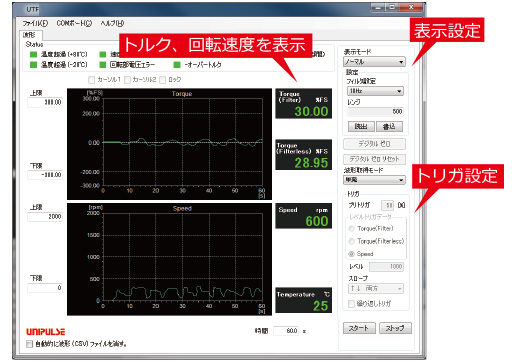Open the ファイル(F) menu

tap(35, 23)
